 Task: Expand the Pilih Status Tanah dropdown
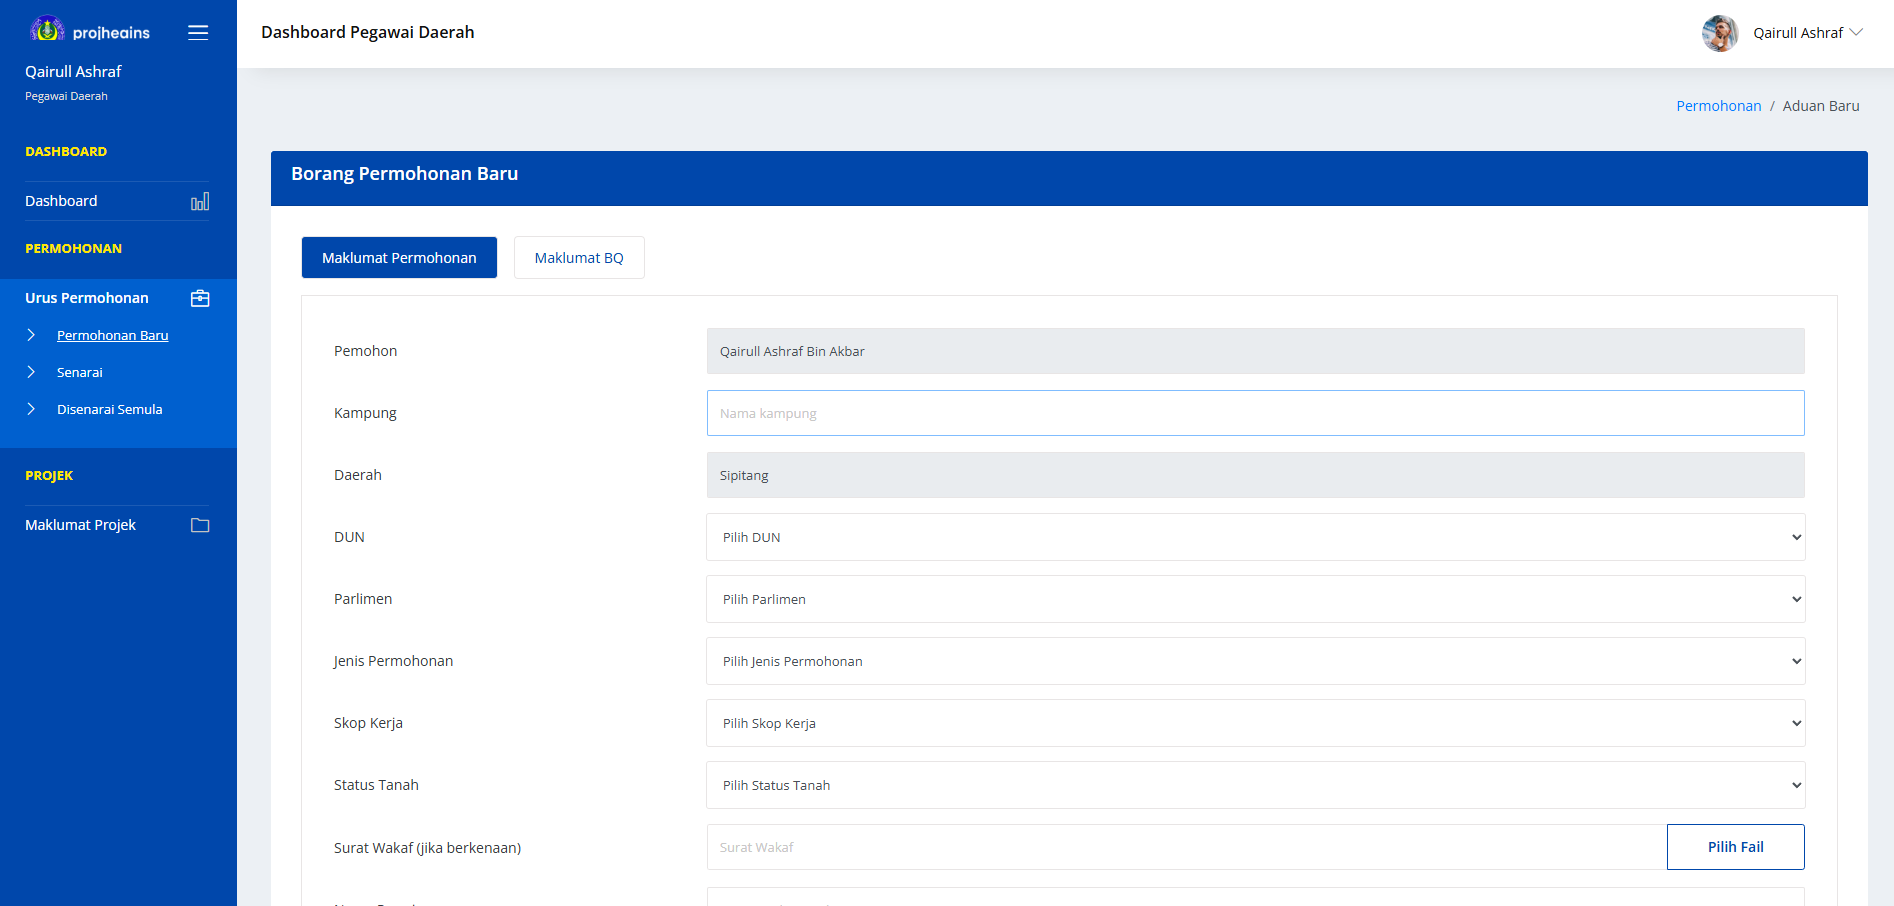[x=1255, y=785]
